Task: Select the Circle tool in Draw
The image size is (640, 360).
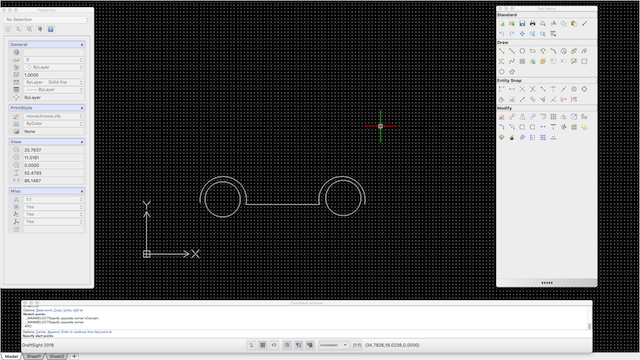Action: [522, 51]
